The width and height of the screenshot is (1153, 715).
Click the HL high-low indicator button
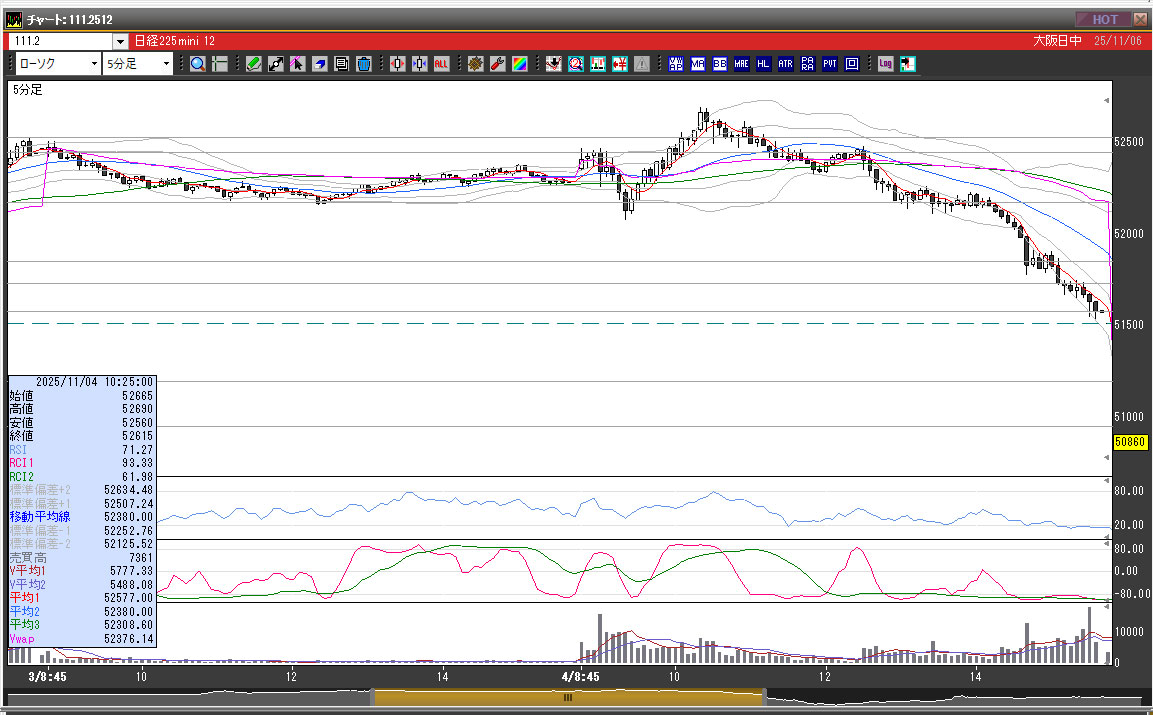(763, 64)
